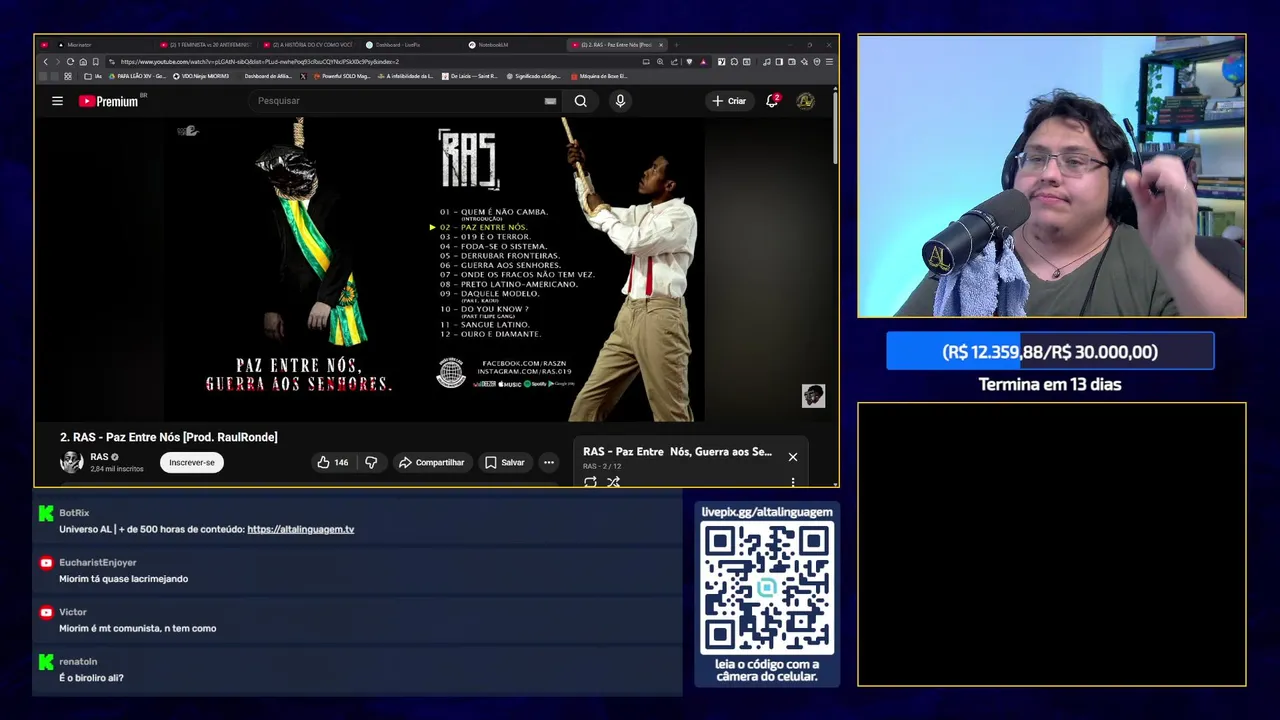Viewport: 1280px width, 720px height.
Task: Click the 'Termina em 13 dias' text
Action: [x=1050, y=384]
